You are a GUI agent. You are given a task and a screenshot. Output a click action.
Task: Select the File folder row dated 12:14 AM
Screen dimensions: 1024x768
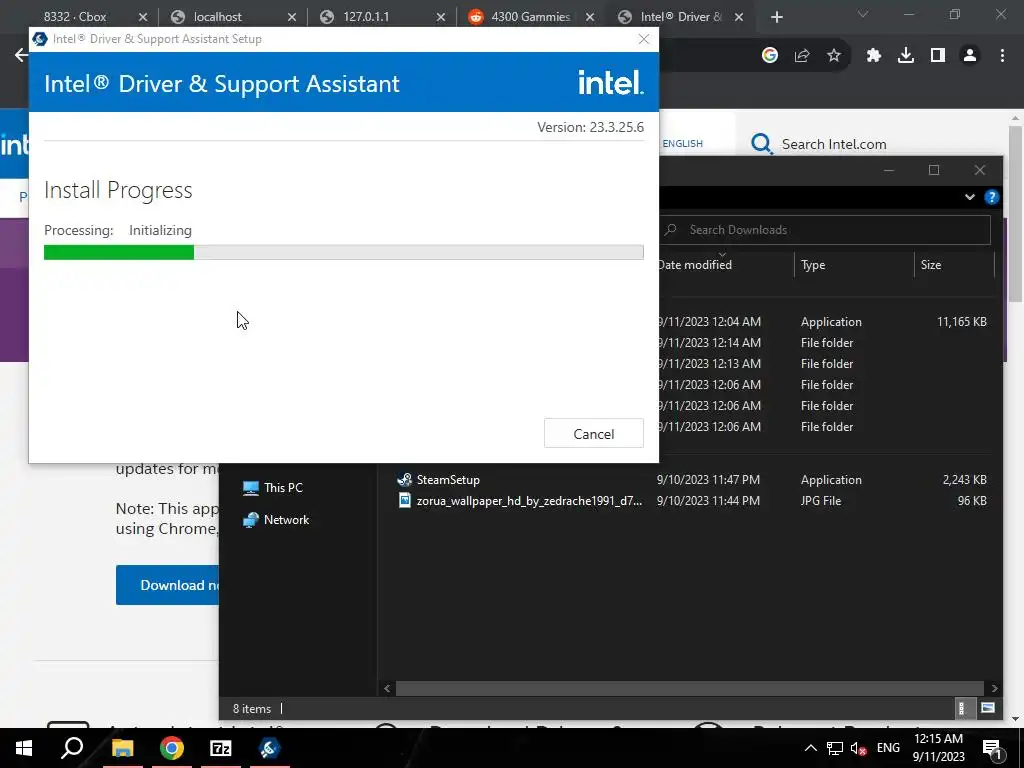[823, 343]
